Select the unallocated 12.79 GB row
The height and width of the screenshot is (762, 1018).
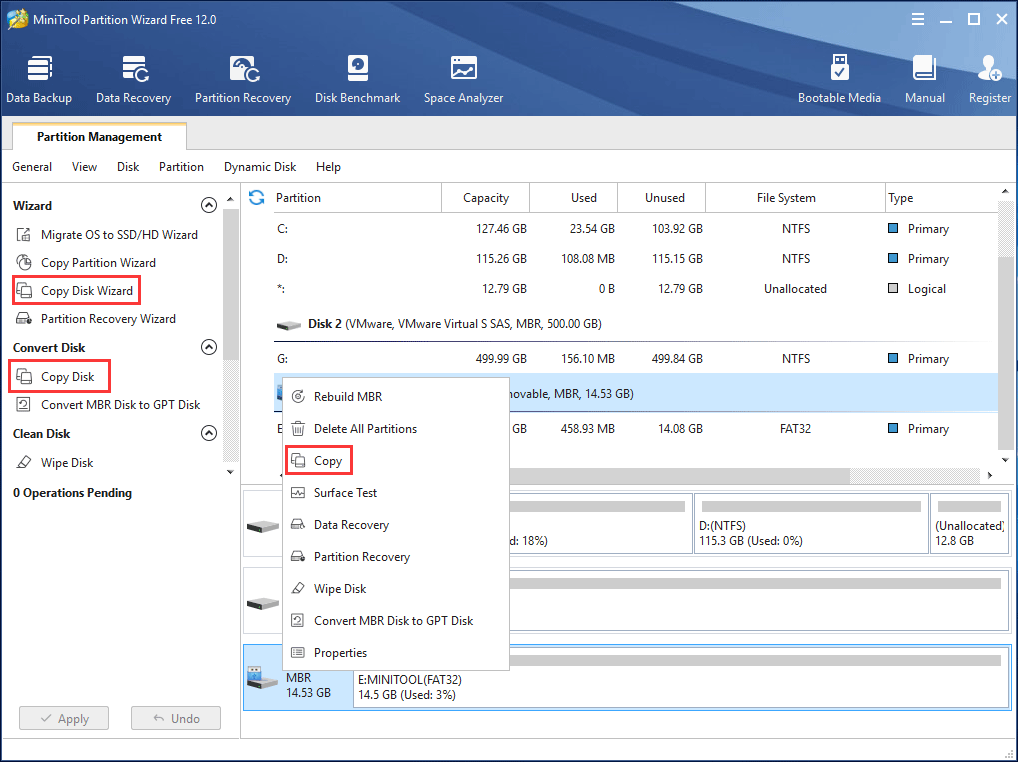(635, 288)
